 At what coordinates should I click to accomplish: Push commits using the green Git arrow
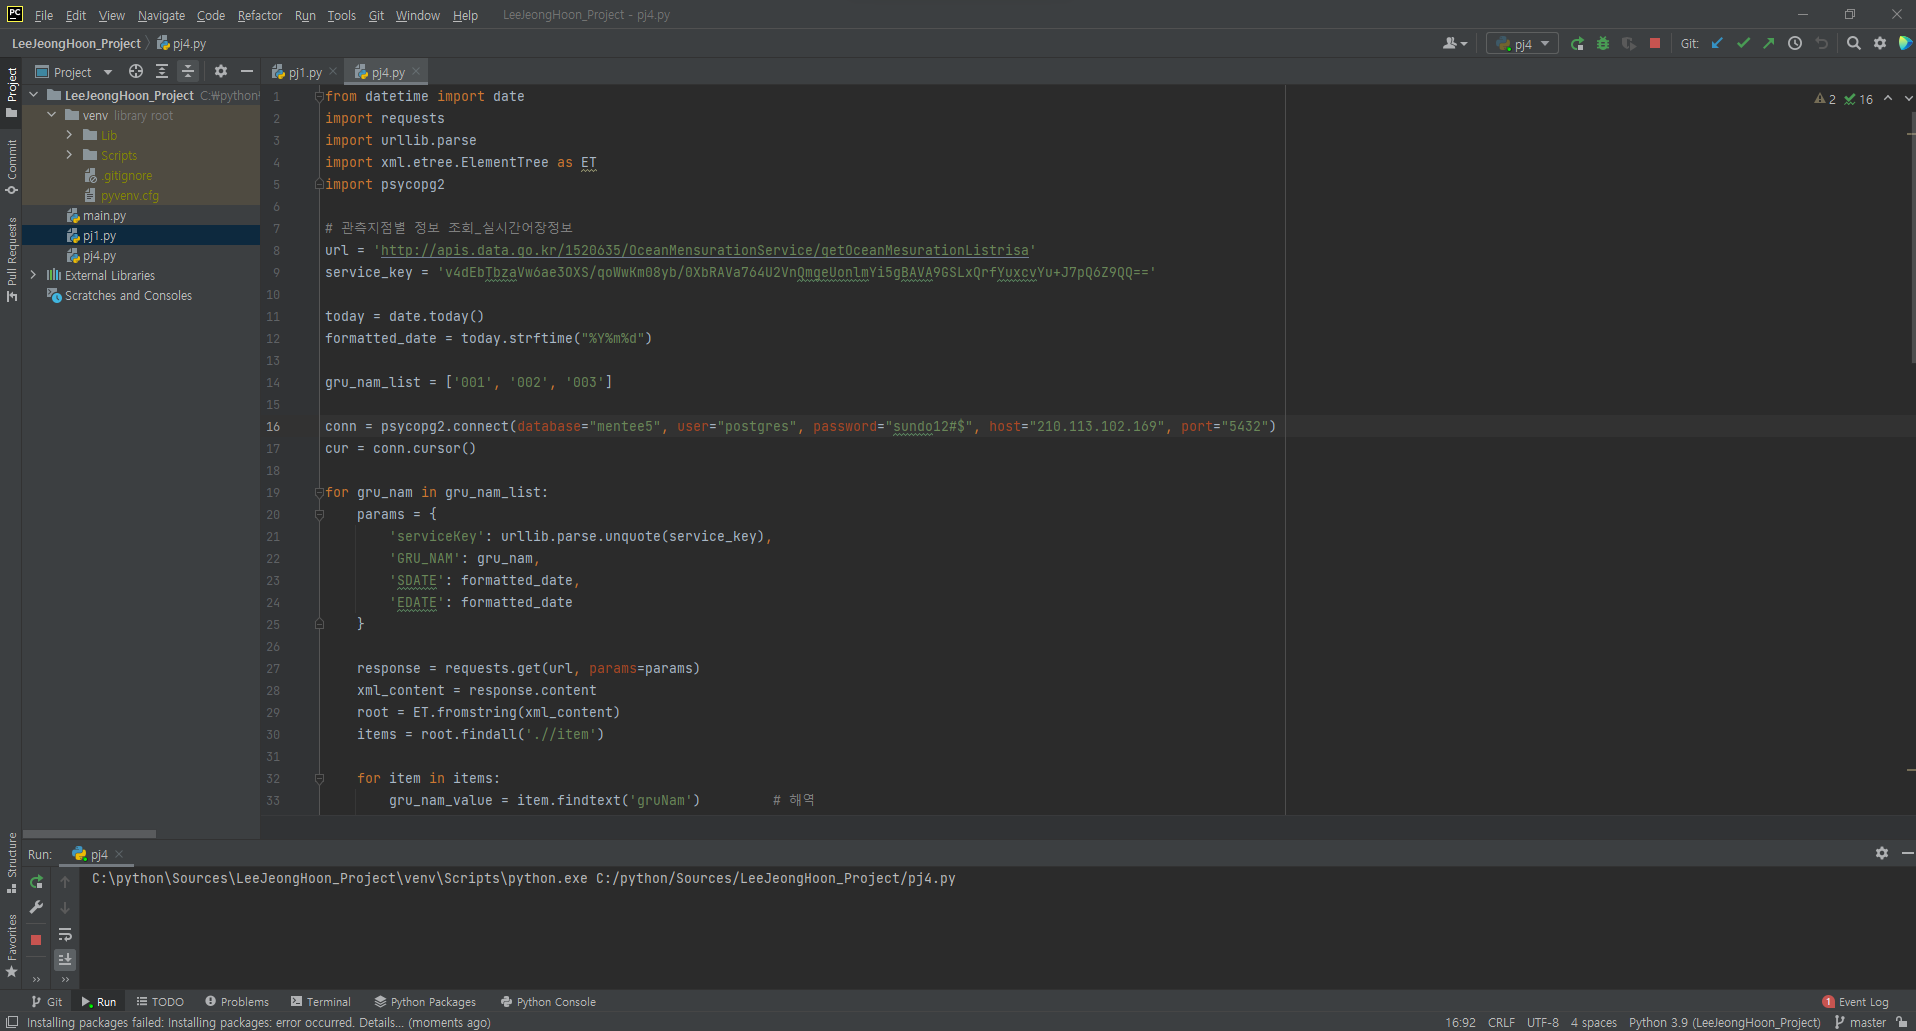coord(1769,43)
